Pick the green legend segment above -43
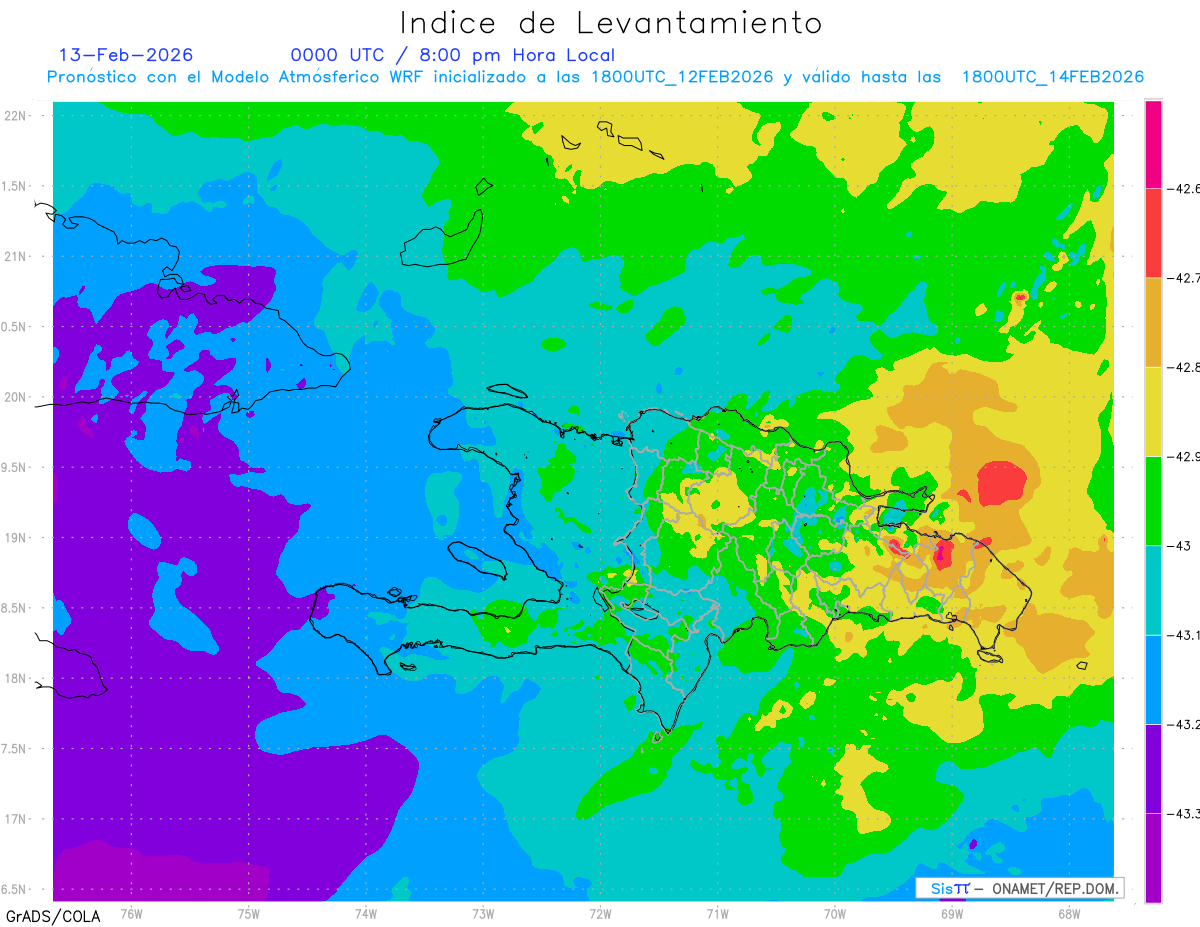The image size is (1200, 927). coord(1153,500)
